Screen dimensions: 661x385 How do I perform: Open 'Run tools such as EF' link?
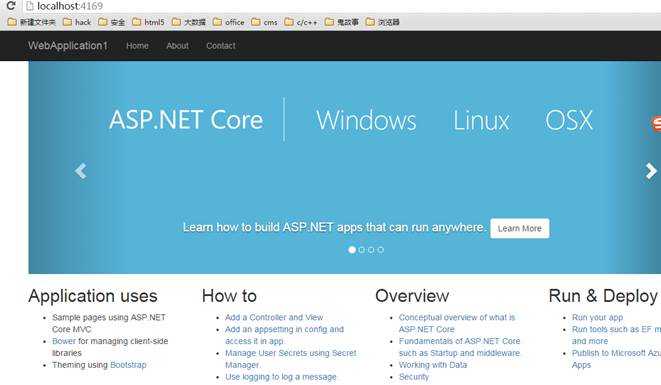[616, 335]
